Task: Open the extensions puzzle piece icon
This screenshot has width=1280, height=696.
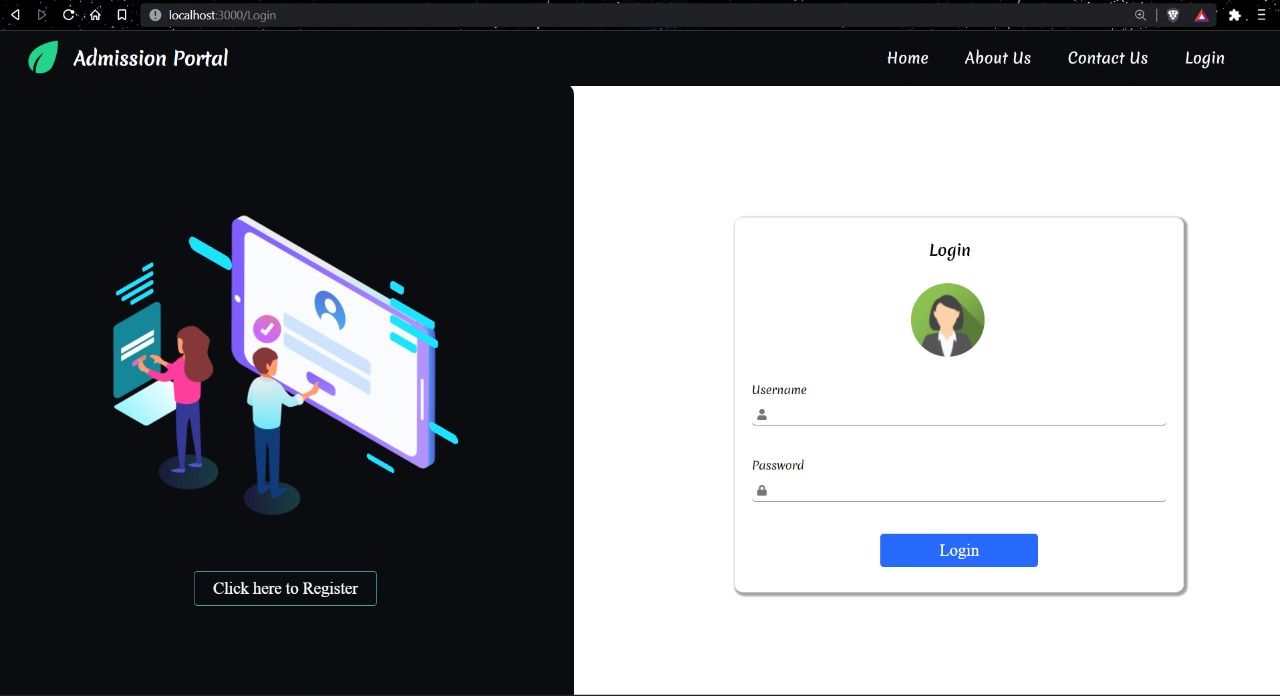Action: pyautogui.click(x=1235, y=15)
